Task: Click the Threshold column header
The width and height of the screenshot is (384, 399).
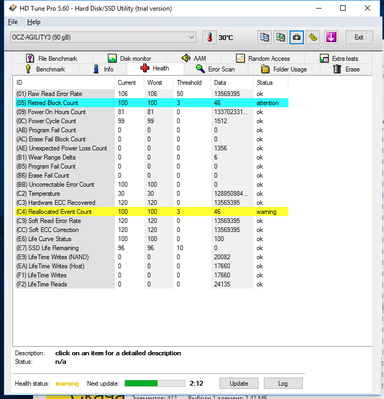Action: click(x=192, y=83)
